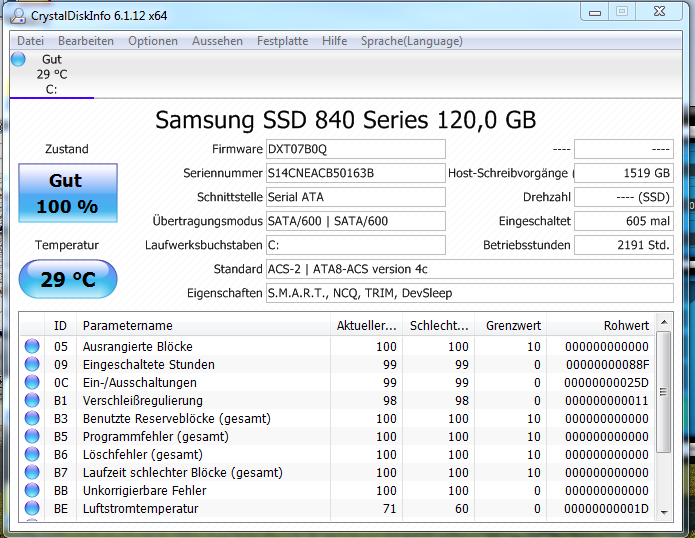The width and height of the screenshot is (695, 538).
Task: Click the Standard field ACS-2 ATA8-ACS
Action: pyautogui.click(x=469, y=269)
